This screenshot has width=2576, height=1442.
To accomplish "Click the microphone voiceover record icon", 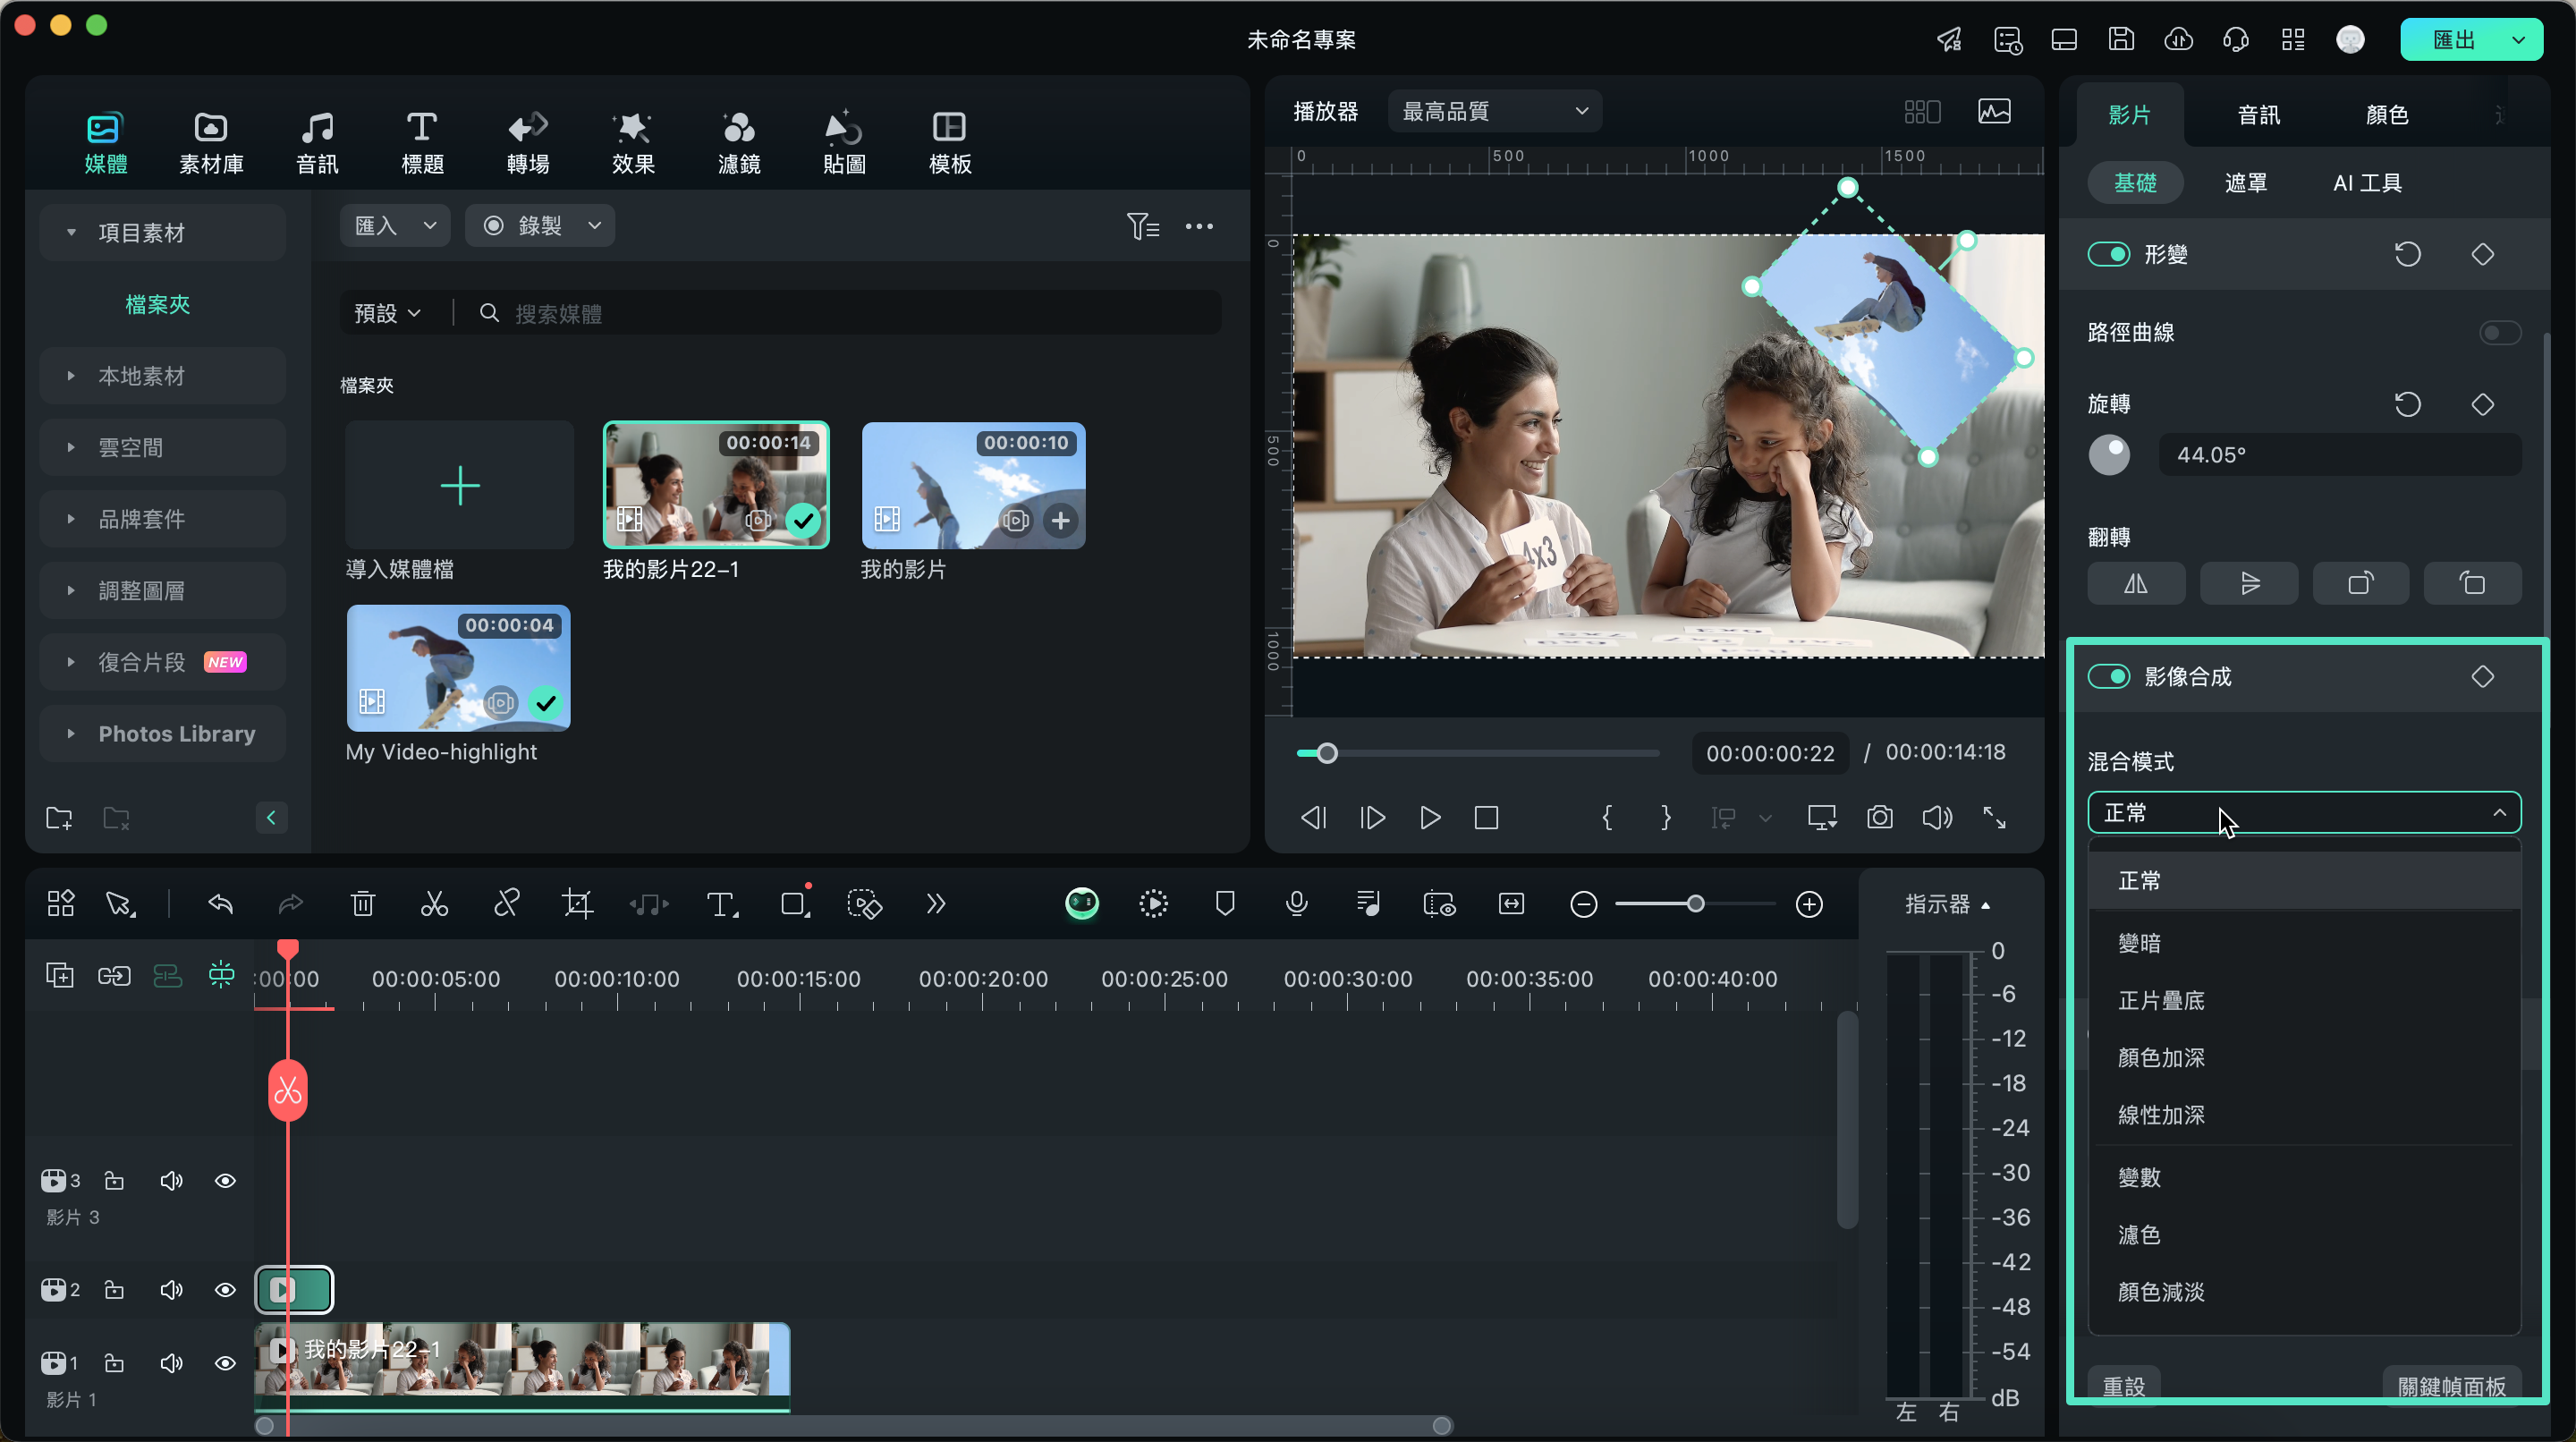I will 1296,904.
